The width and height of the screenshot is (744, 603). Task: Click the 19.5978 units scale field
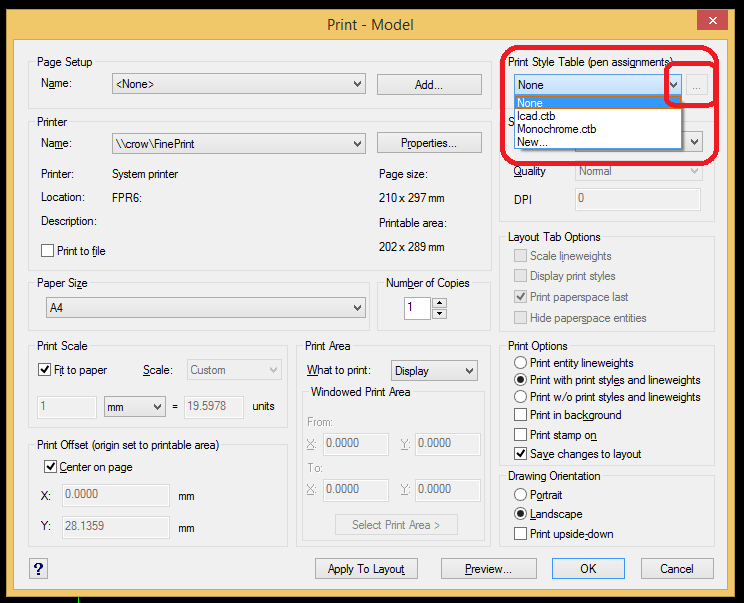[x=214, y=407]
